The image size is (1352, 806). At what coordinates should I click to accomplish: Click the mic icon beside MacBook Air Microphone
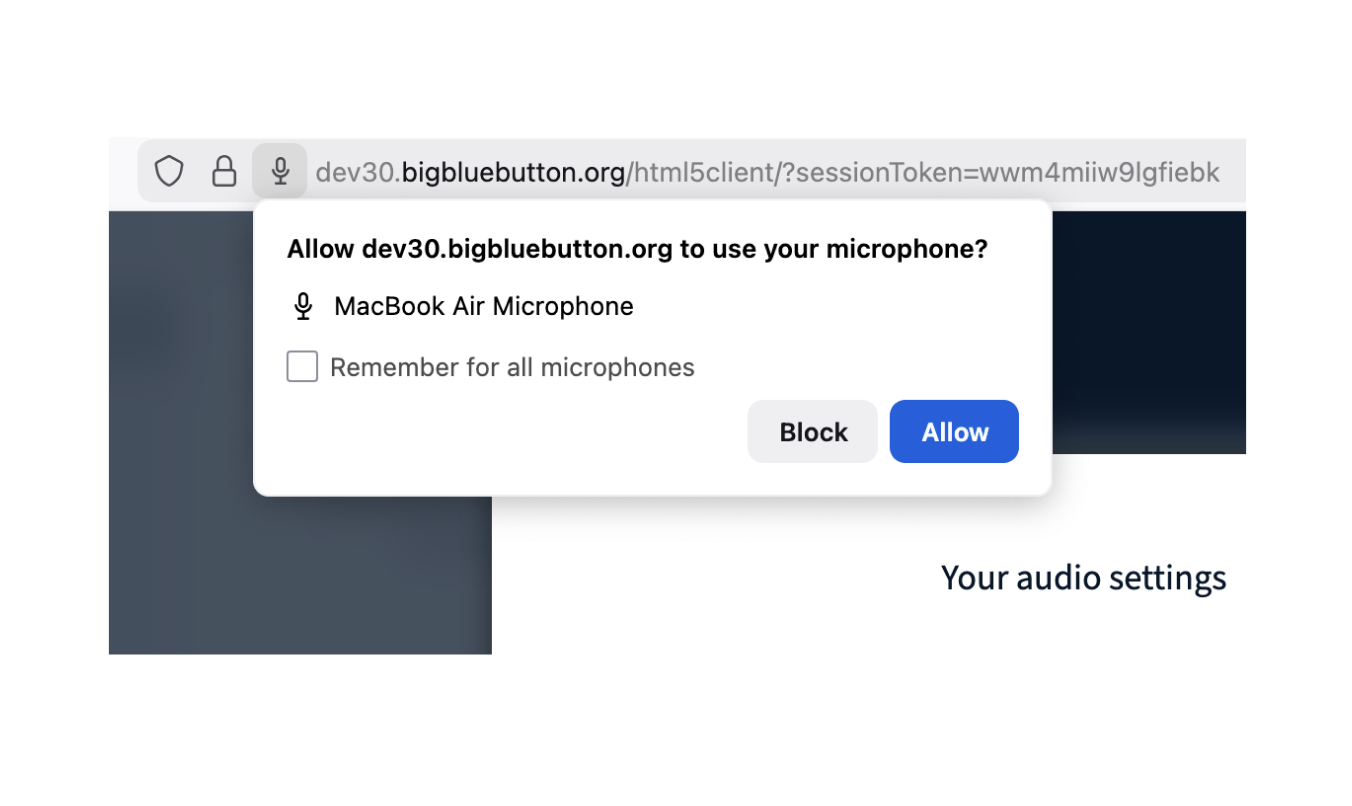302,306
